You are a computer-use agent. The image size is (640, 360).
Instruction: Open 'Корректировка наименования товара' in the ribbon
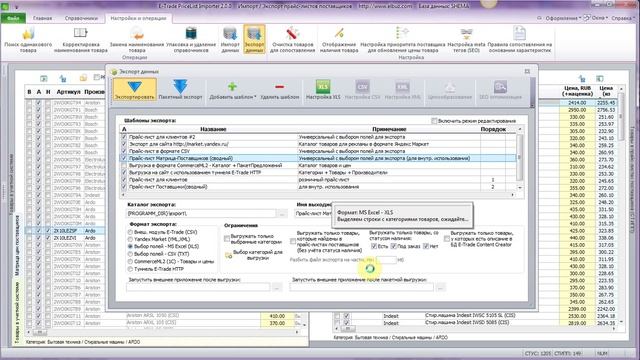80,40
